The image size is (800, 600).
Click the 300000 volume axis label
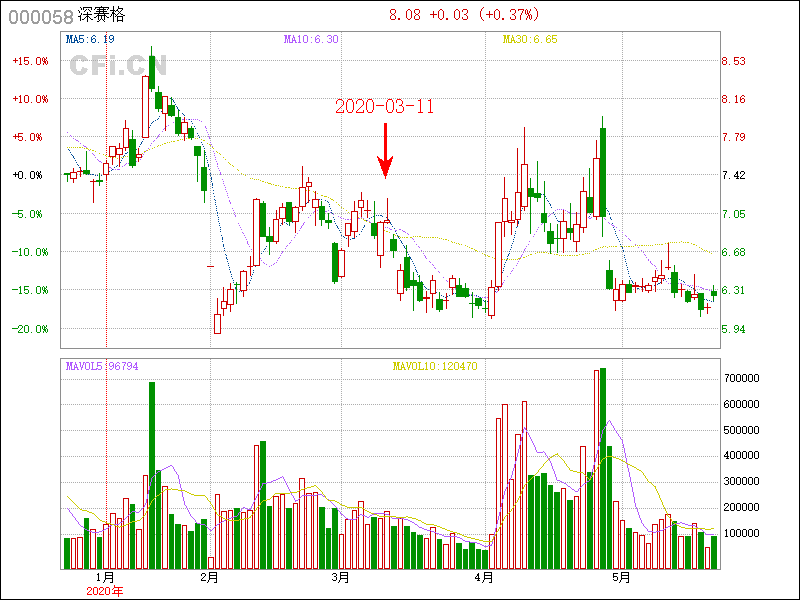tap(742, 481)
